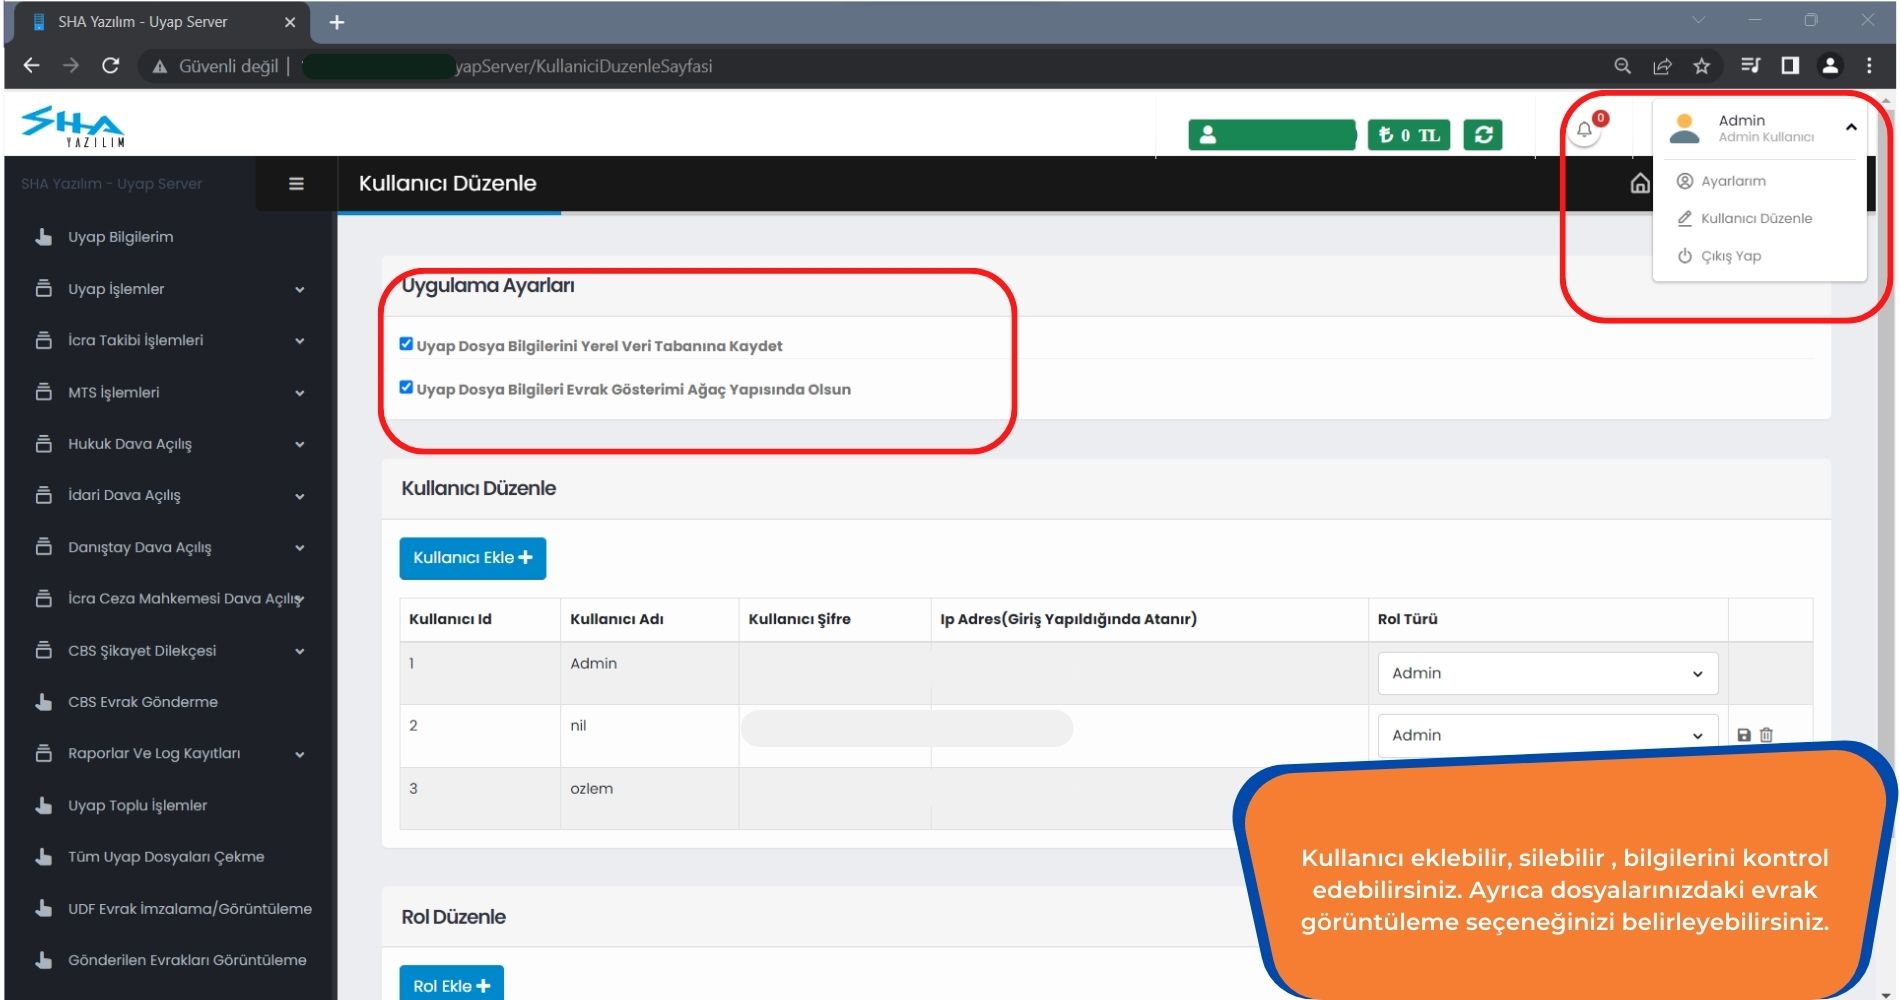Expand İdari Dava Açılış menu
Image resolution: width=1900 pixels, height=1000 pixels.
pos(170,495)
